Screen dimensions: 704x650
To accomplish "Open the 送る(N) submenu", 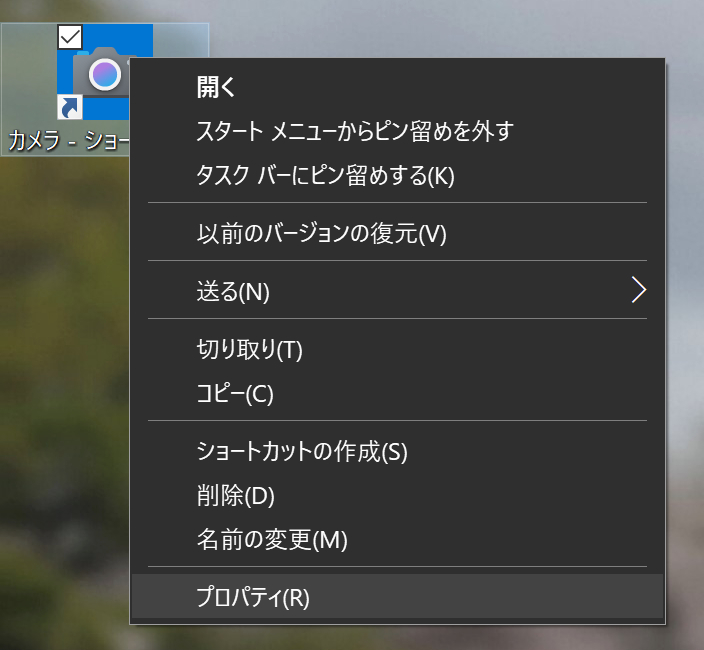I will pyautogui.click(x=397, y=290).
